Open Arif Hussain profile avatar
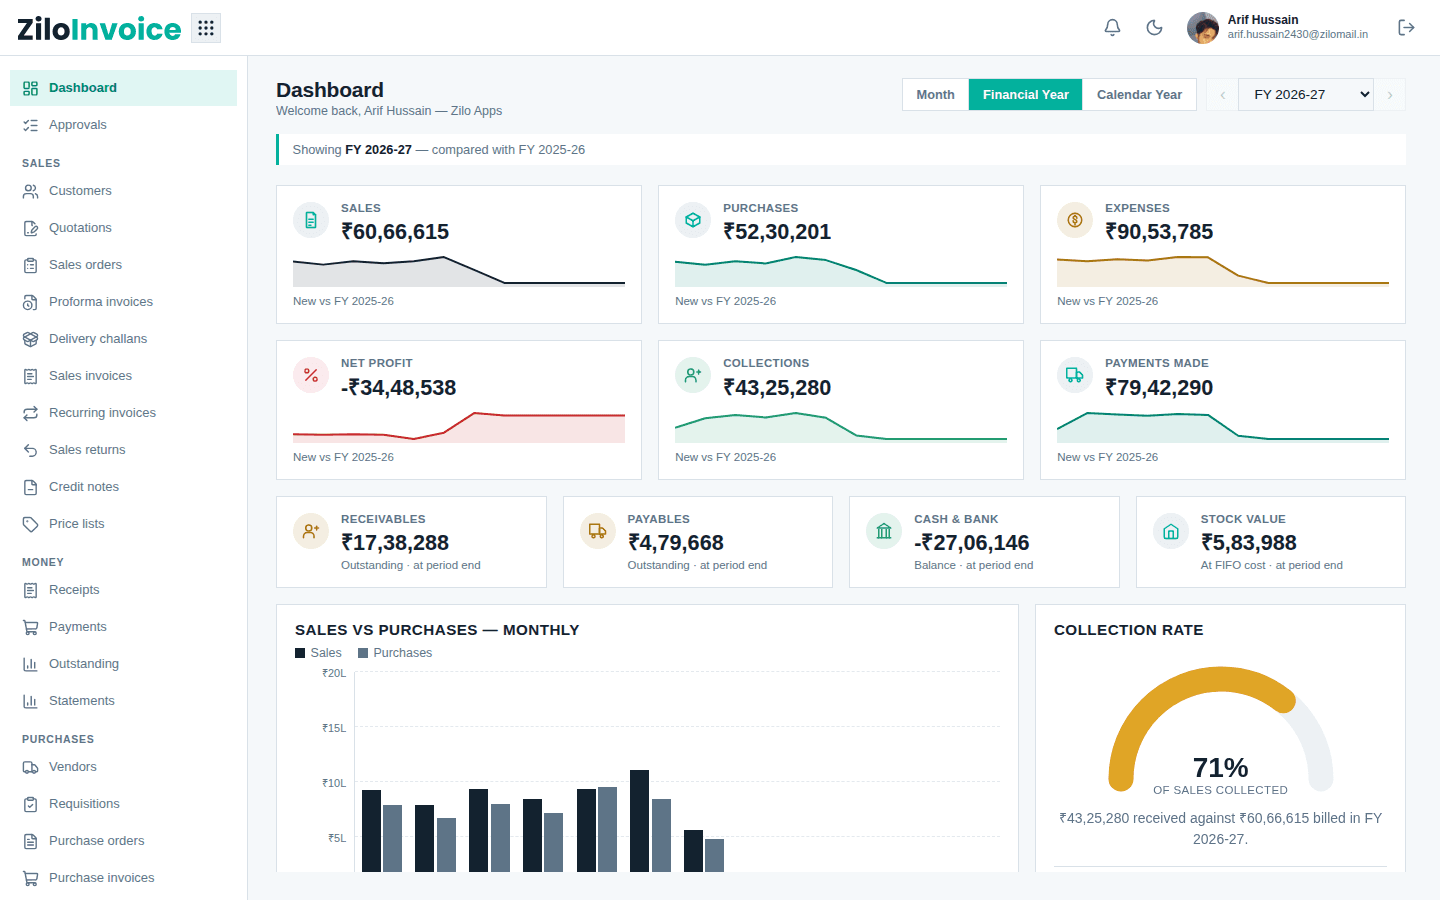This screenshot has height=900, width=1440. click(1203, 28)
